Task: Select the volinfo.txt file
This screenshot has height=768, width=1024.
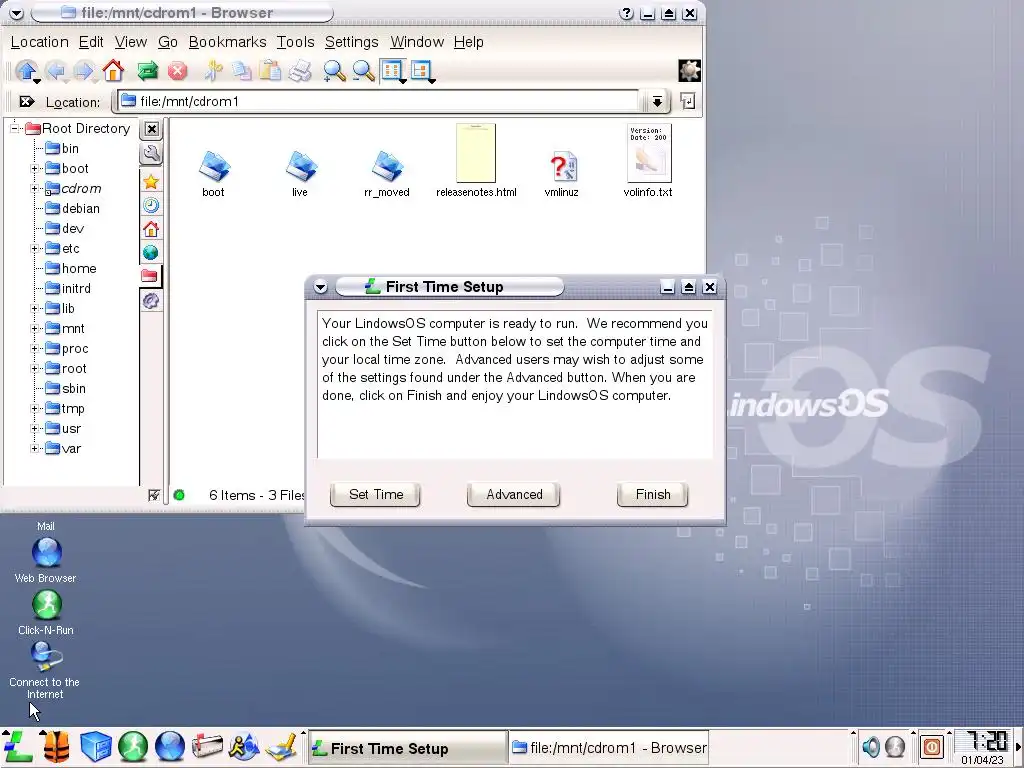Action: pyautogui.click(x=648, y=161)
